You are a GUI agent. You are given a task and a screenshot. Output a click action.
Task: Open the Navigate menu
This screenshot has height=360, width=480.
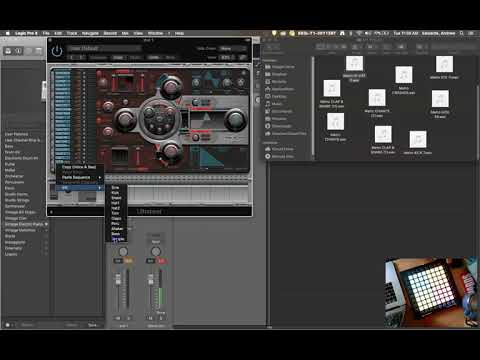[90, 33]
